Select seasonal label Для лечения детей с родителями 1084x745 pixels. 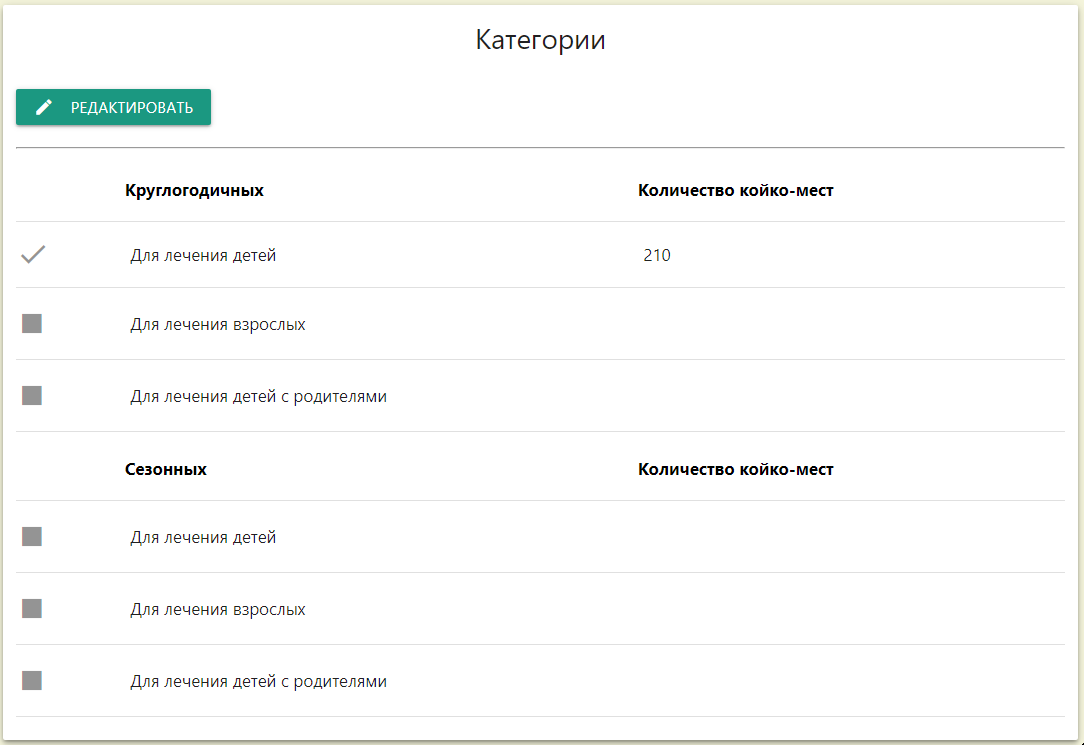259,681
